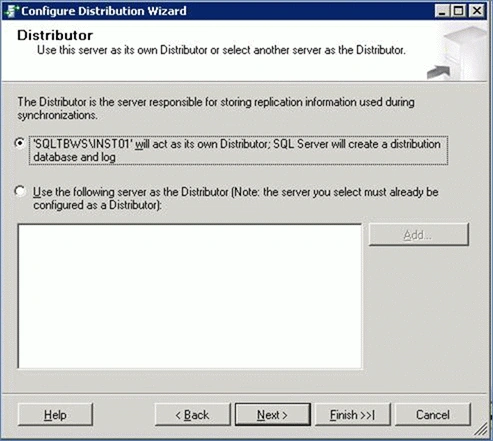Click the 'Configure Distribution Wizard' title text
The width and height of the screenshot is (493, 441).
tap(104, 11)
